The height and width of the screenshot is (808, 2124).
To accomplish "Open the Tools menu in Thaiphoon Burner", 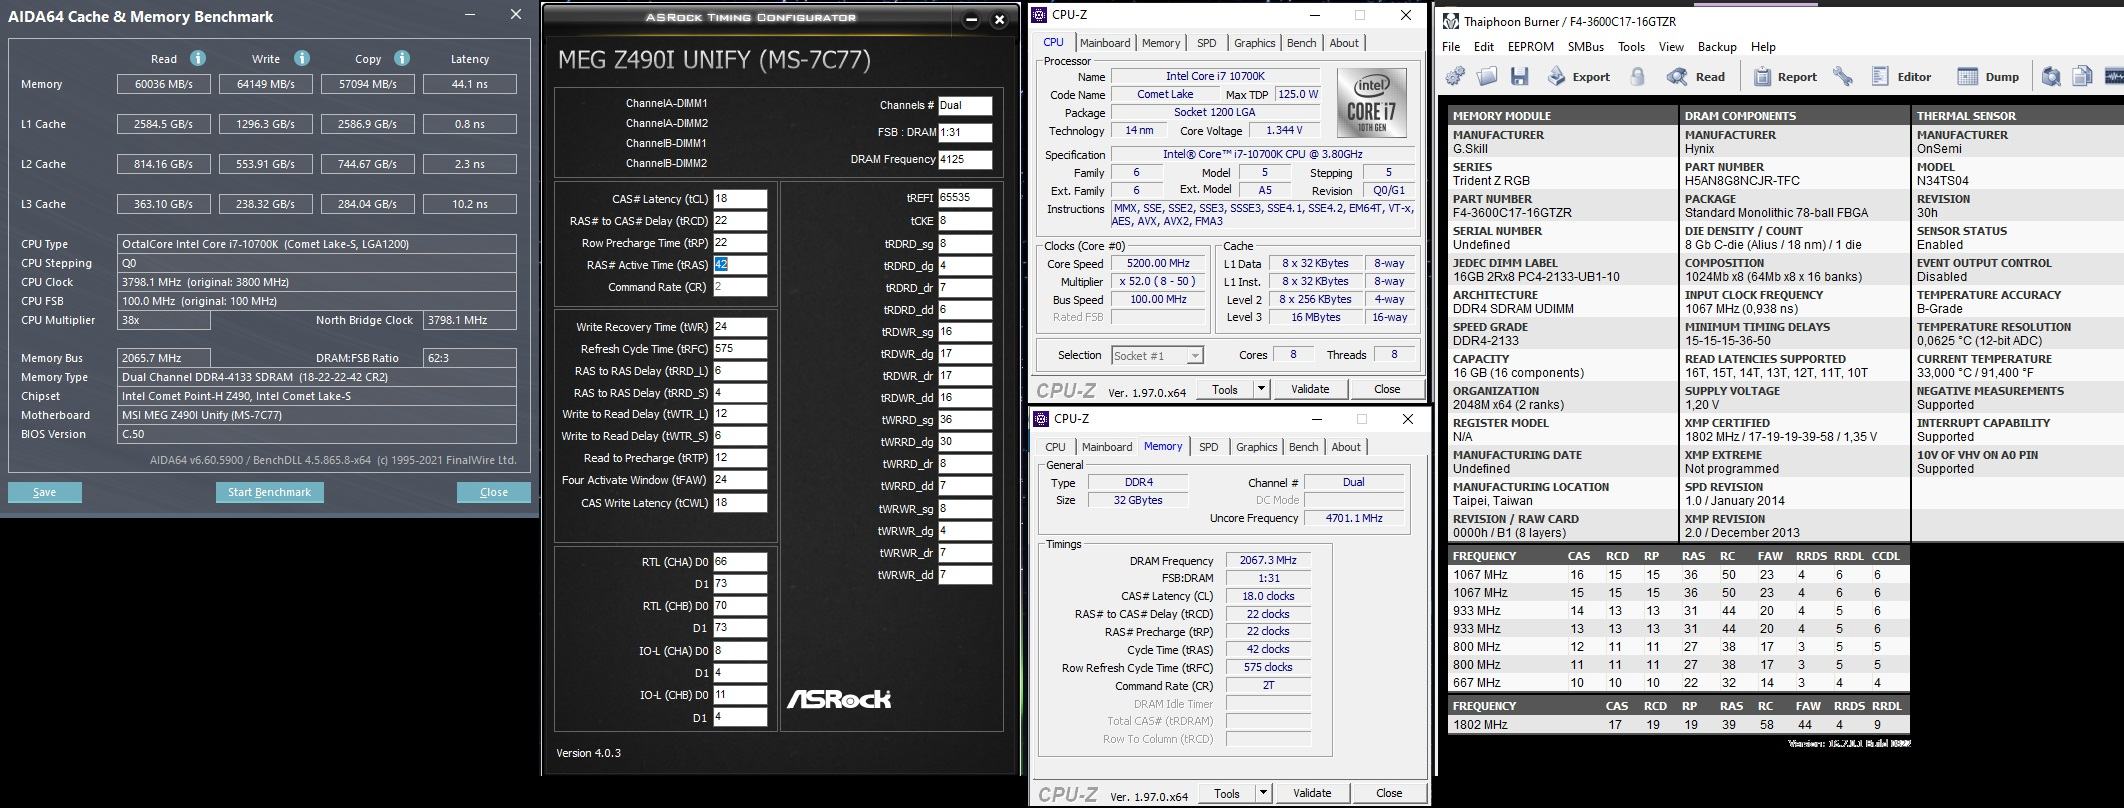I will 1631,47.
